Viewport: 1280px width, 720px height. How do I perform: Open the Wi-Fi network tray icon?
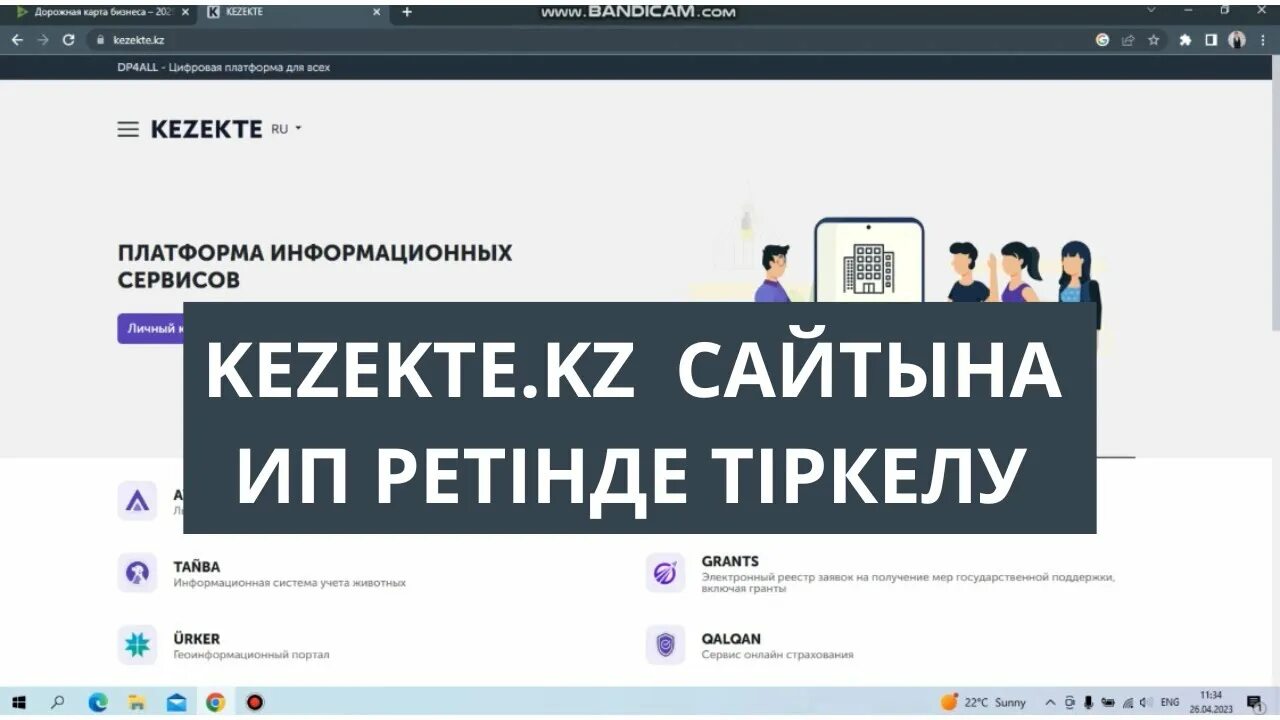click(1128, 702)
